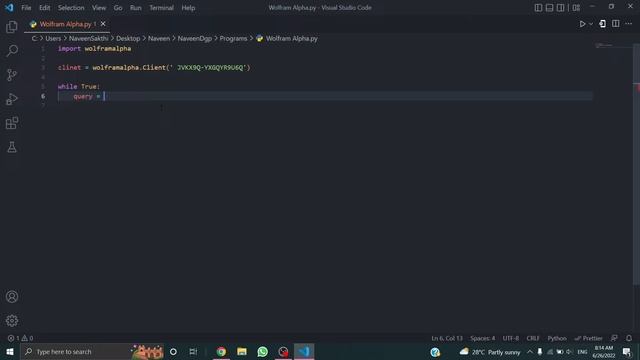
Task: Open File Explorer from taskbar
Action: 242,351
